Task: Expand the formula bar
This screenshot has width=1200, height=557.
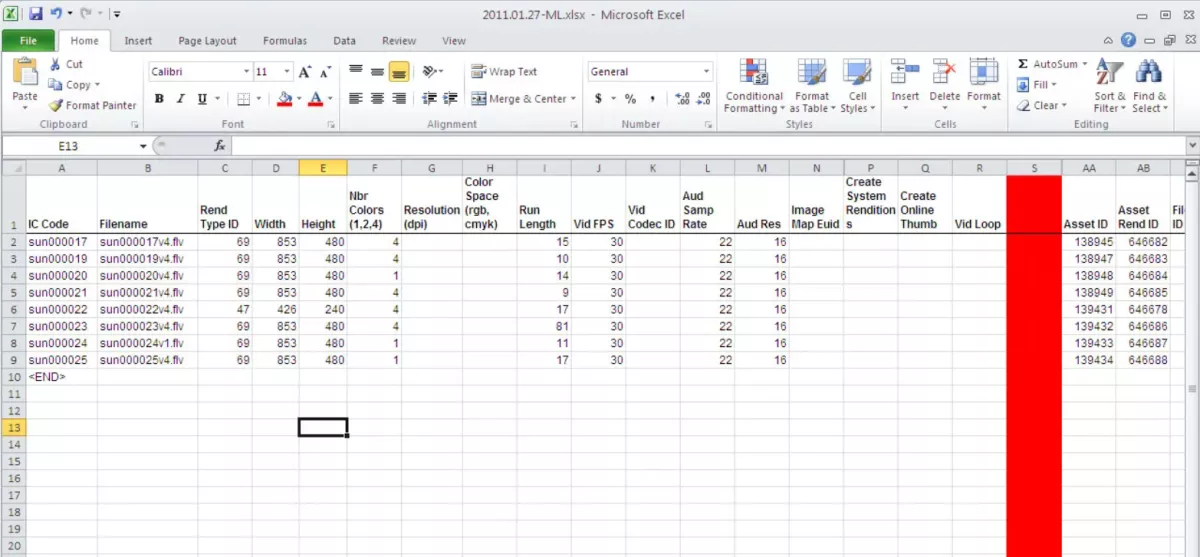Action: coord(1191,146)
